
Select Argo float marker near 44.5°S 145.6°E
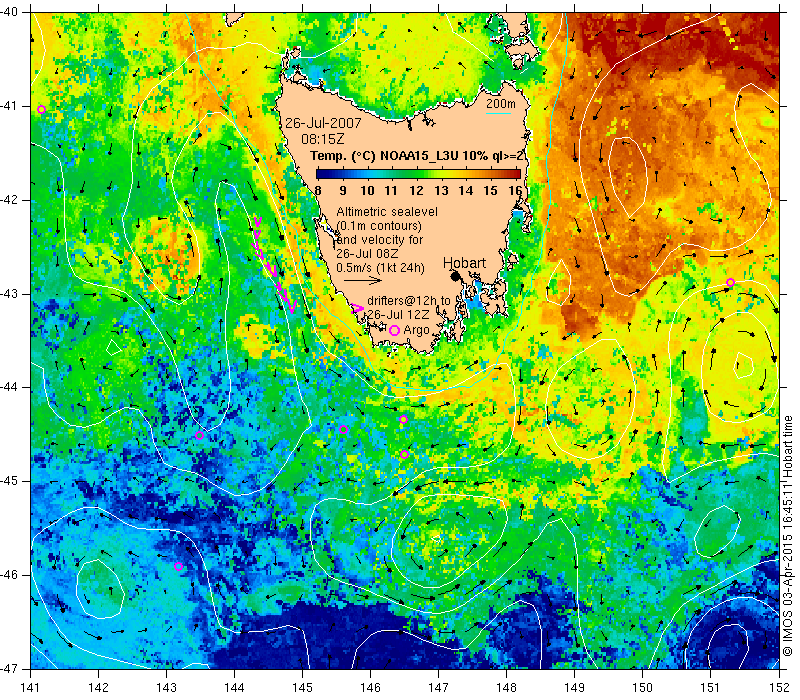[344, 430]
